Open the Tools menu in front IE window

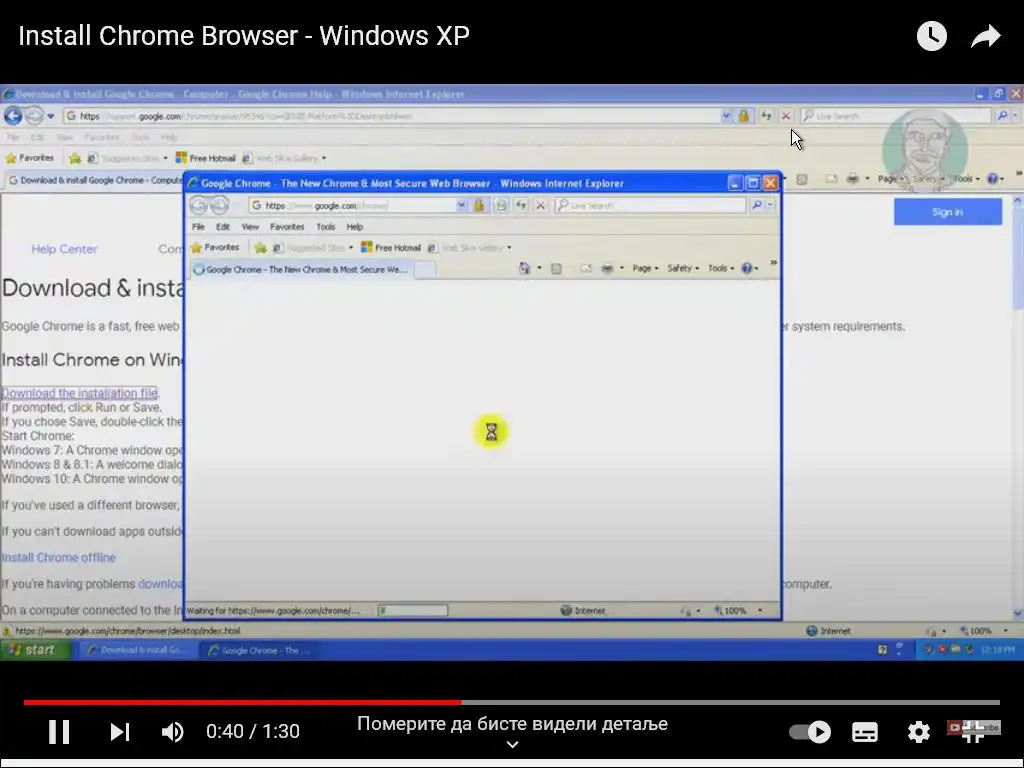pos(325,227)
